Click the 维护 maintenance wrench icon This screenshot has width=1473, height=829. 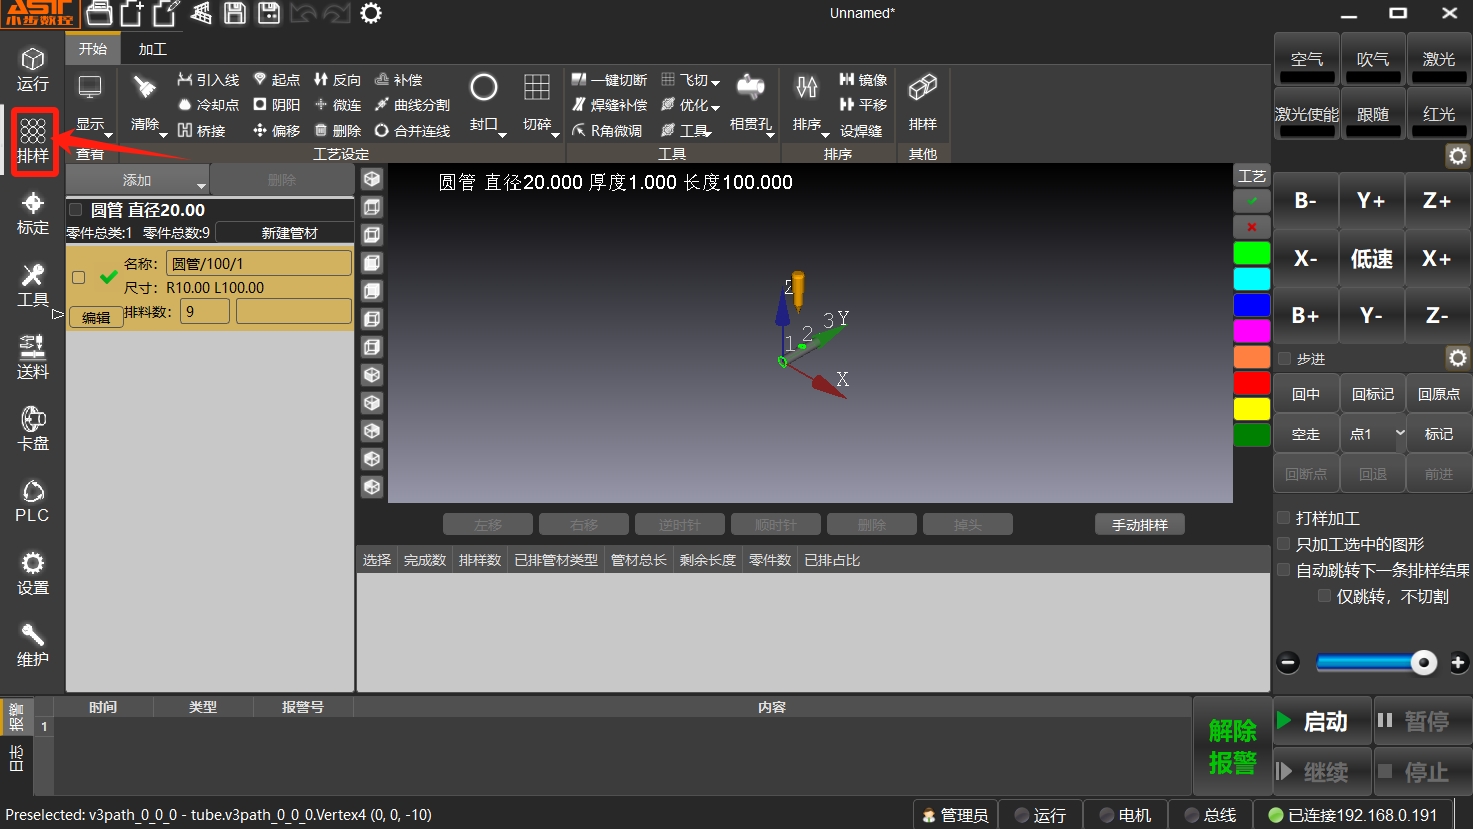point(33,645)
